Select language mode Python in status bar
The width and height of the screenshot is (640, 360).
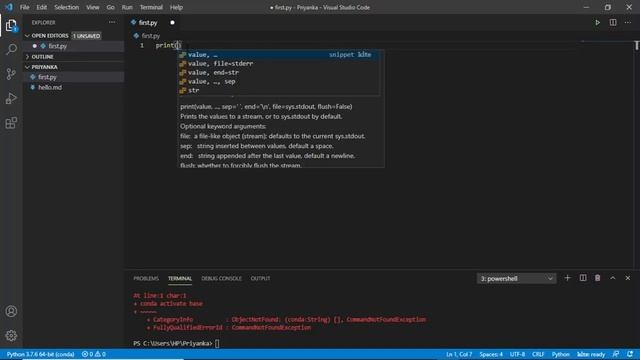point(560,354)
